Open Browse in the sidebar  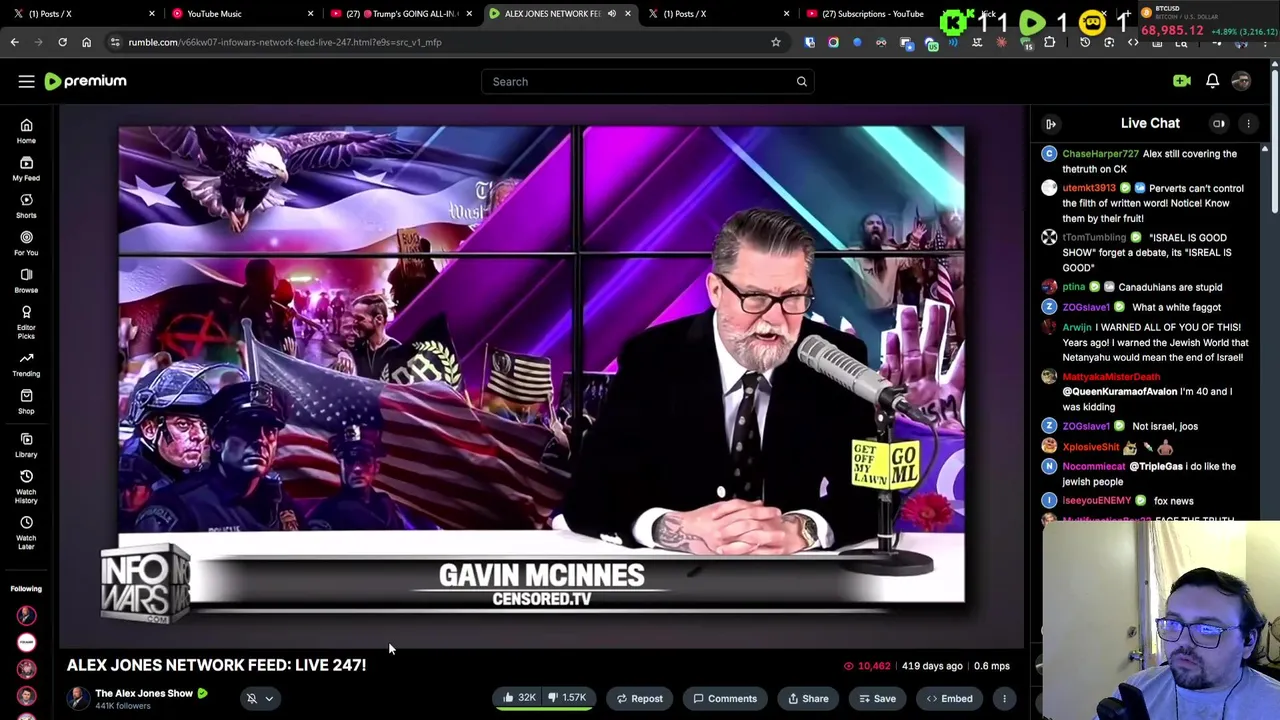tap(26, 280)
